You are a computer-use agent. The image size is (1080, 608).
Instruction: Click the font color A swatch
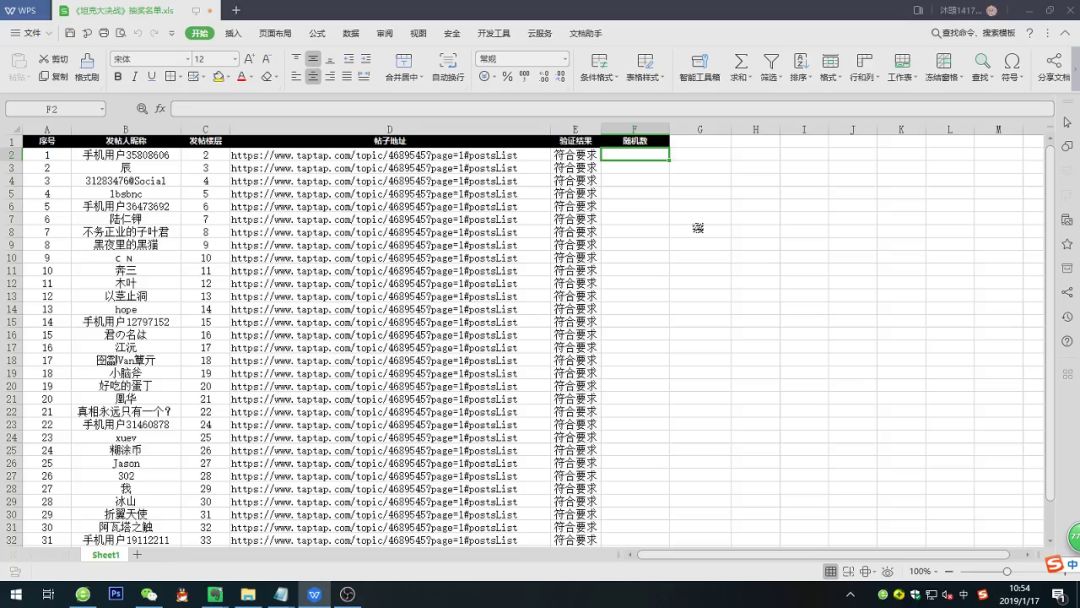click(241, 76)
